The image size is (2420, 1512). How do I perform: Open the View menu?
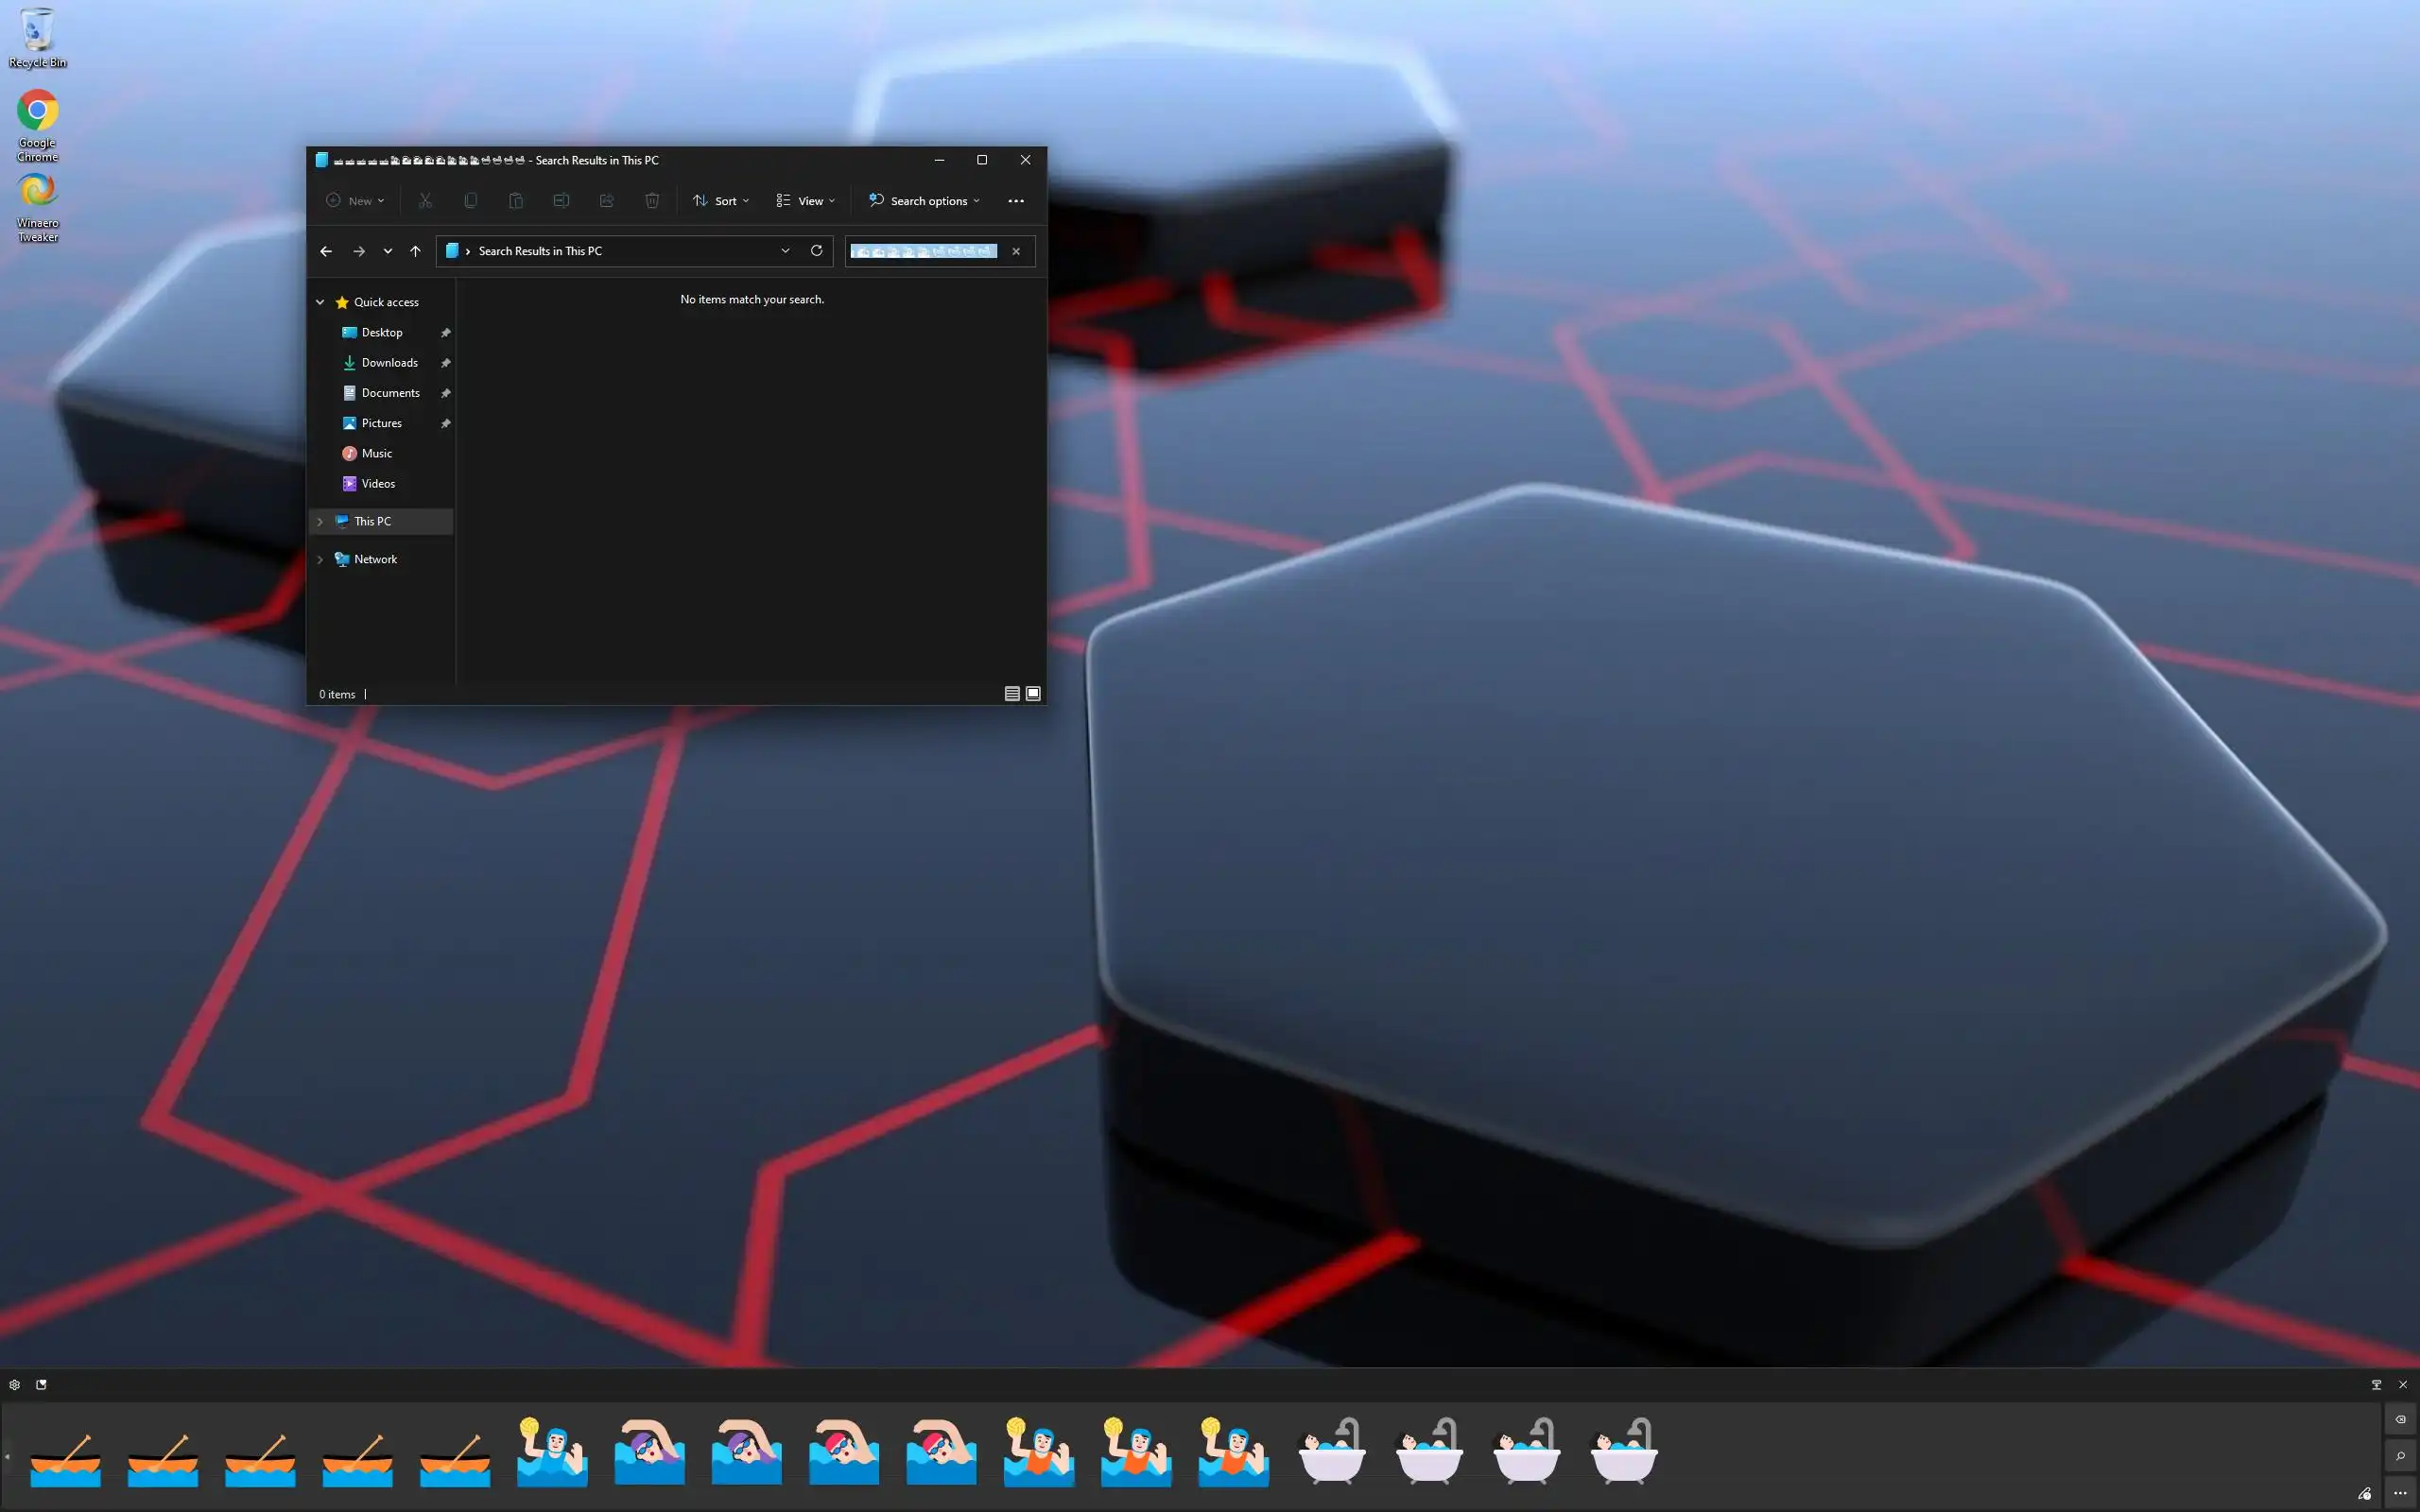click(805, 201)
